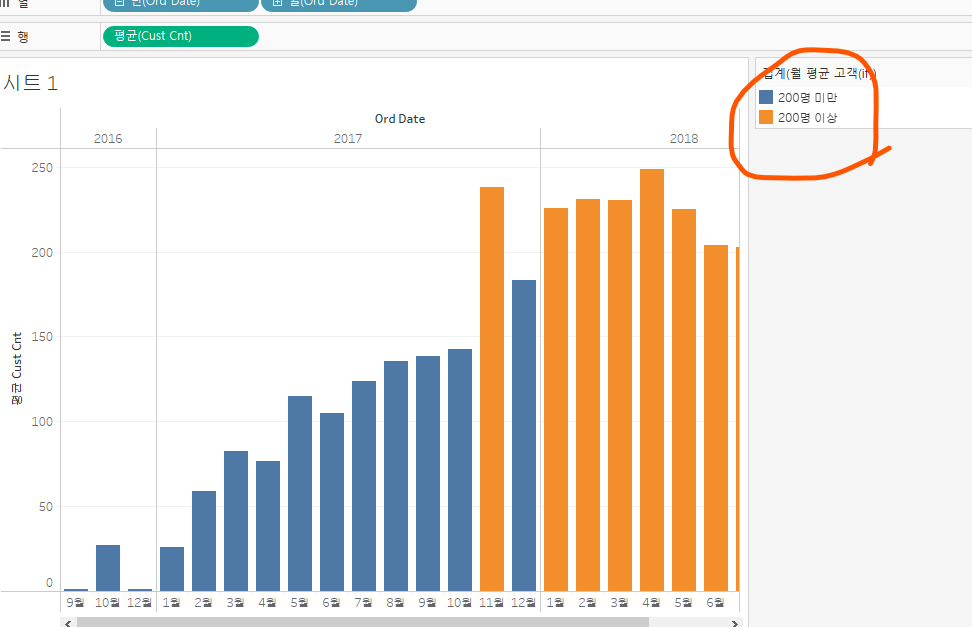Click the horizontal scrollbar left arrow

tap(68, 623)
